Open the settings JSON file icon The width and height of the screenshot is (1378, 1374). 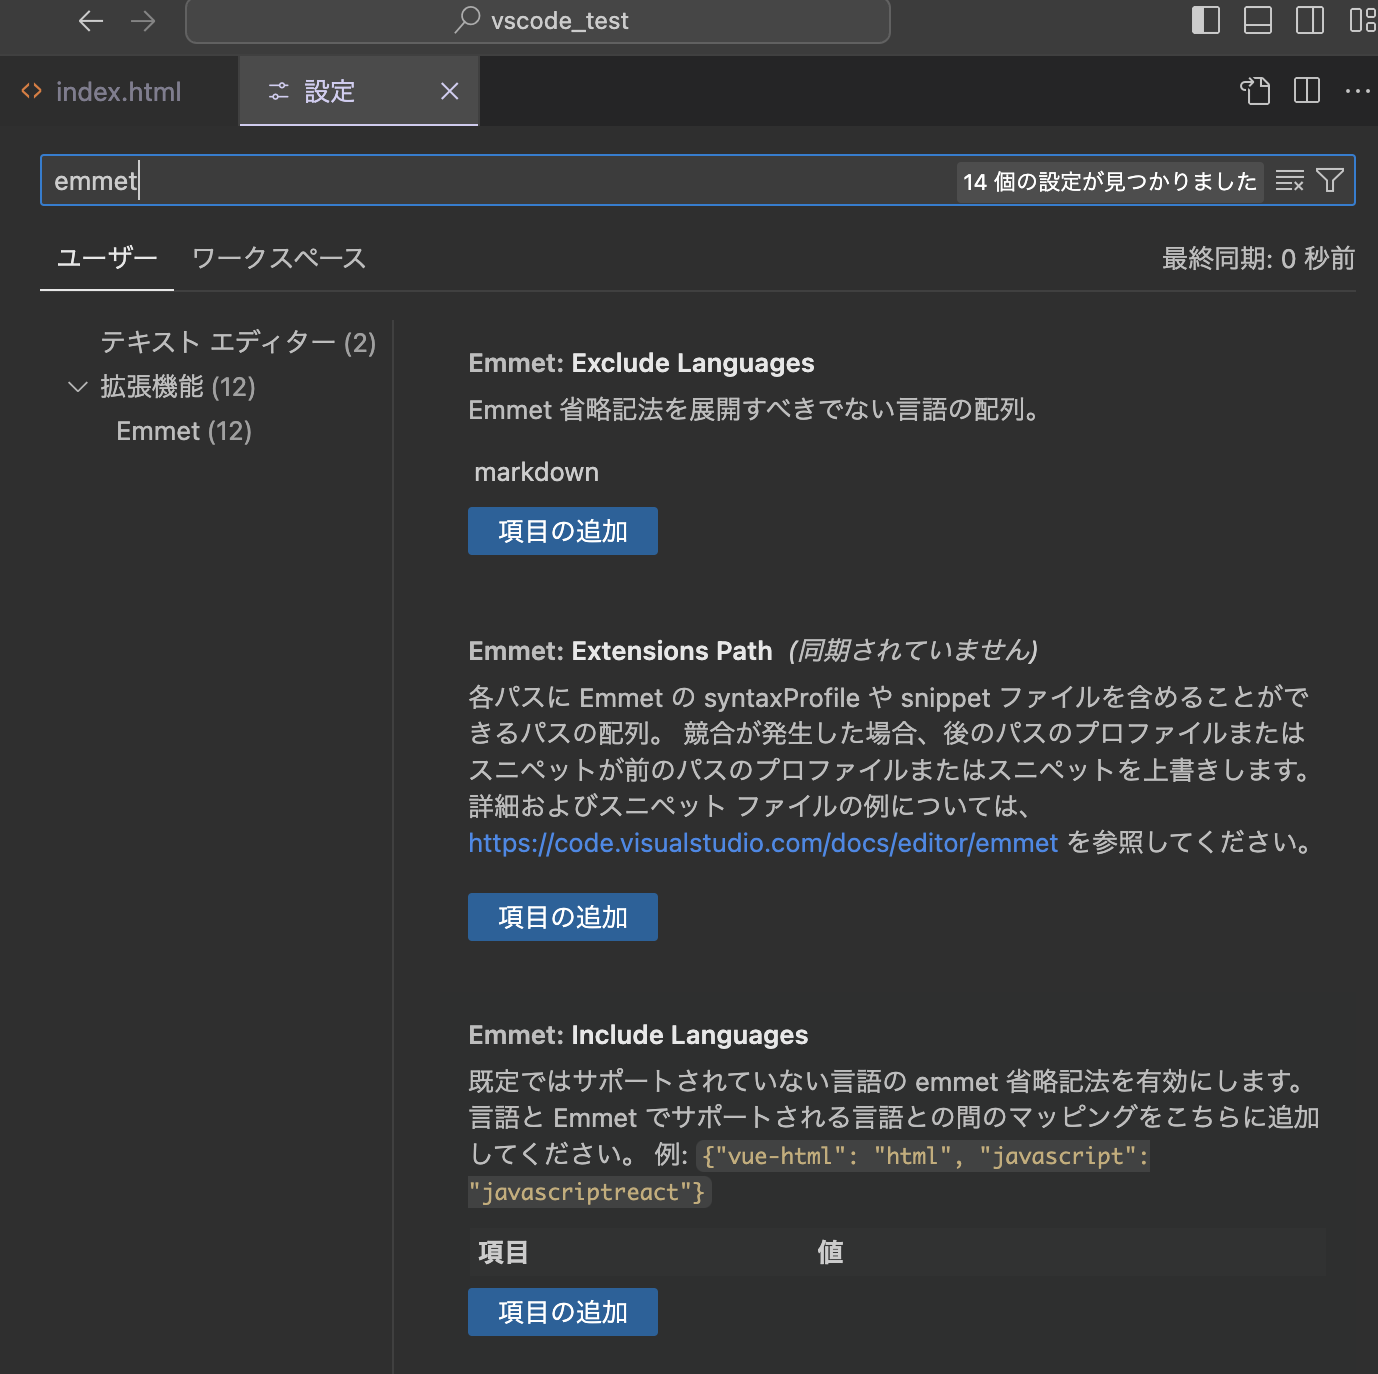pos(1254,91)
